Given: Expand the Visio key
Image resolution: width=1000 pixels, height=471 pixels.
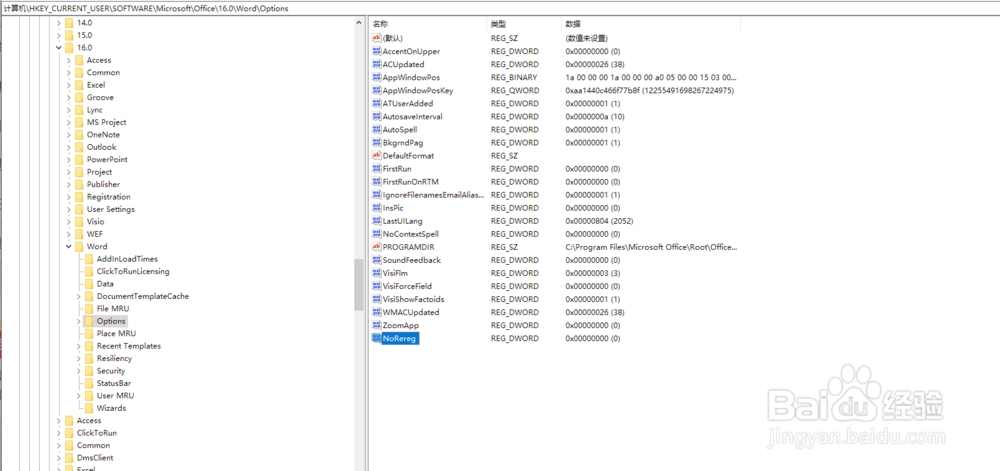Looking at the screenshot, I should tap(69, 222).
